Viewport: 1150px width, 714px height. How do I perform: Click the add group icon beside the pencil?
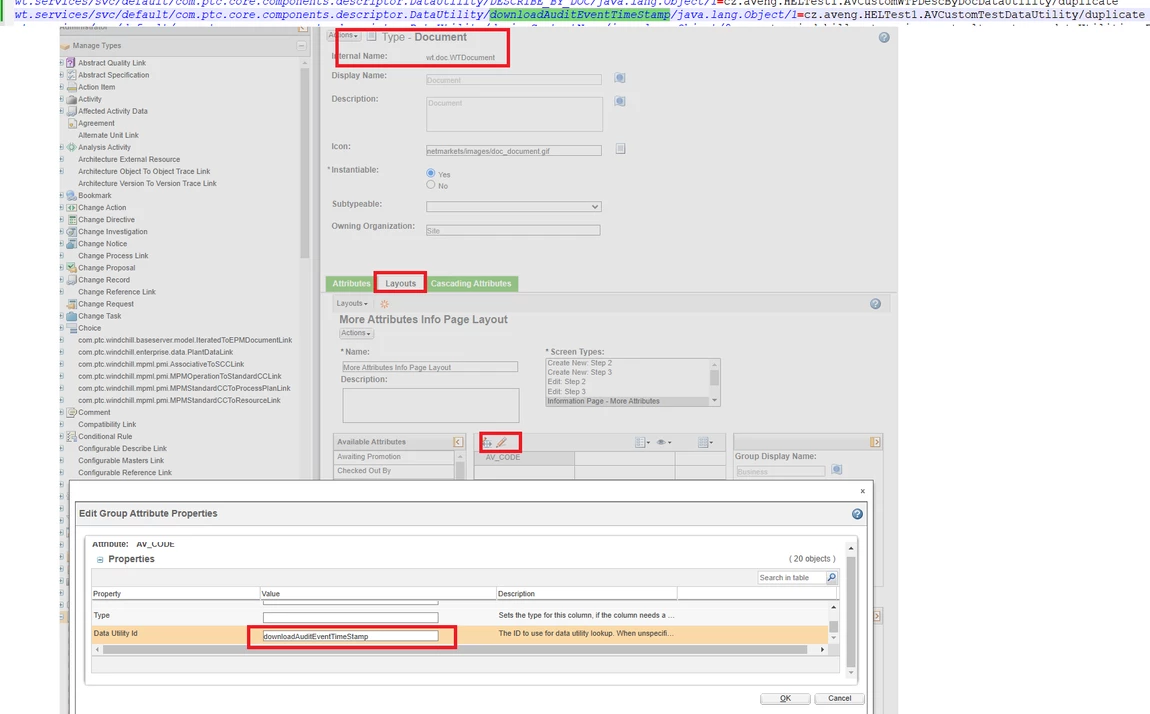coord(487,442)
